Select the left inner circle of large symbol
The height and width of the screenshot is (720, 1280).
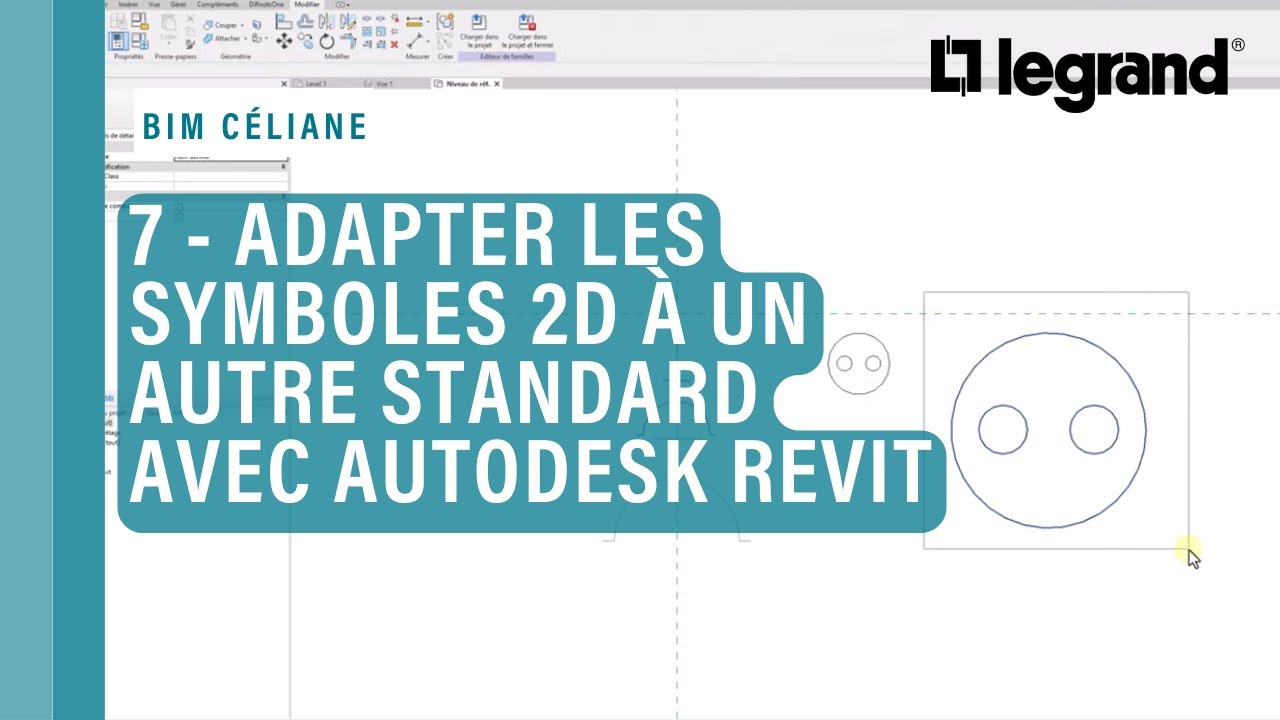pyautogui.click(x=1003, y=429)
